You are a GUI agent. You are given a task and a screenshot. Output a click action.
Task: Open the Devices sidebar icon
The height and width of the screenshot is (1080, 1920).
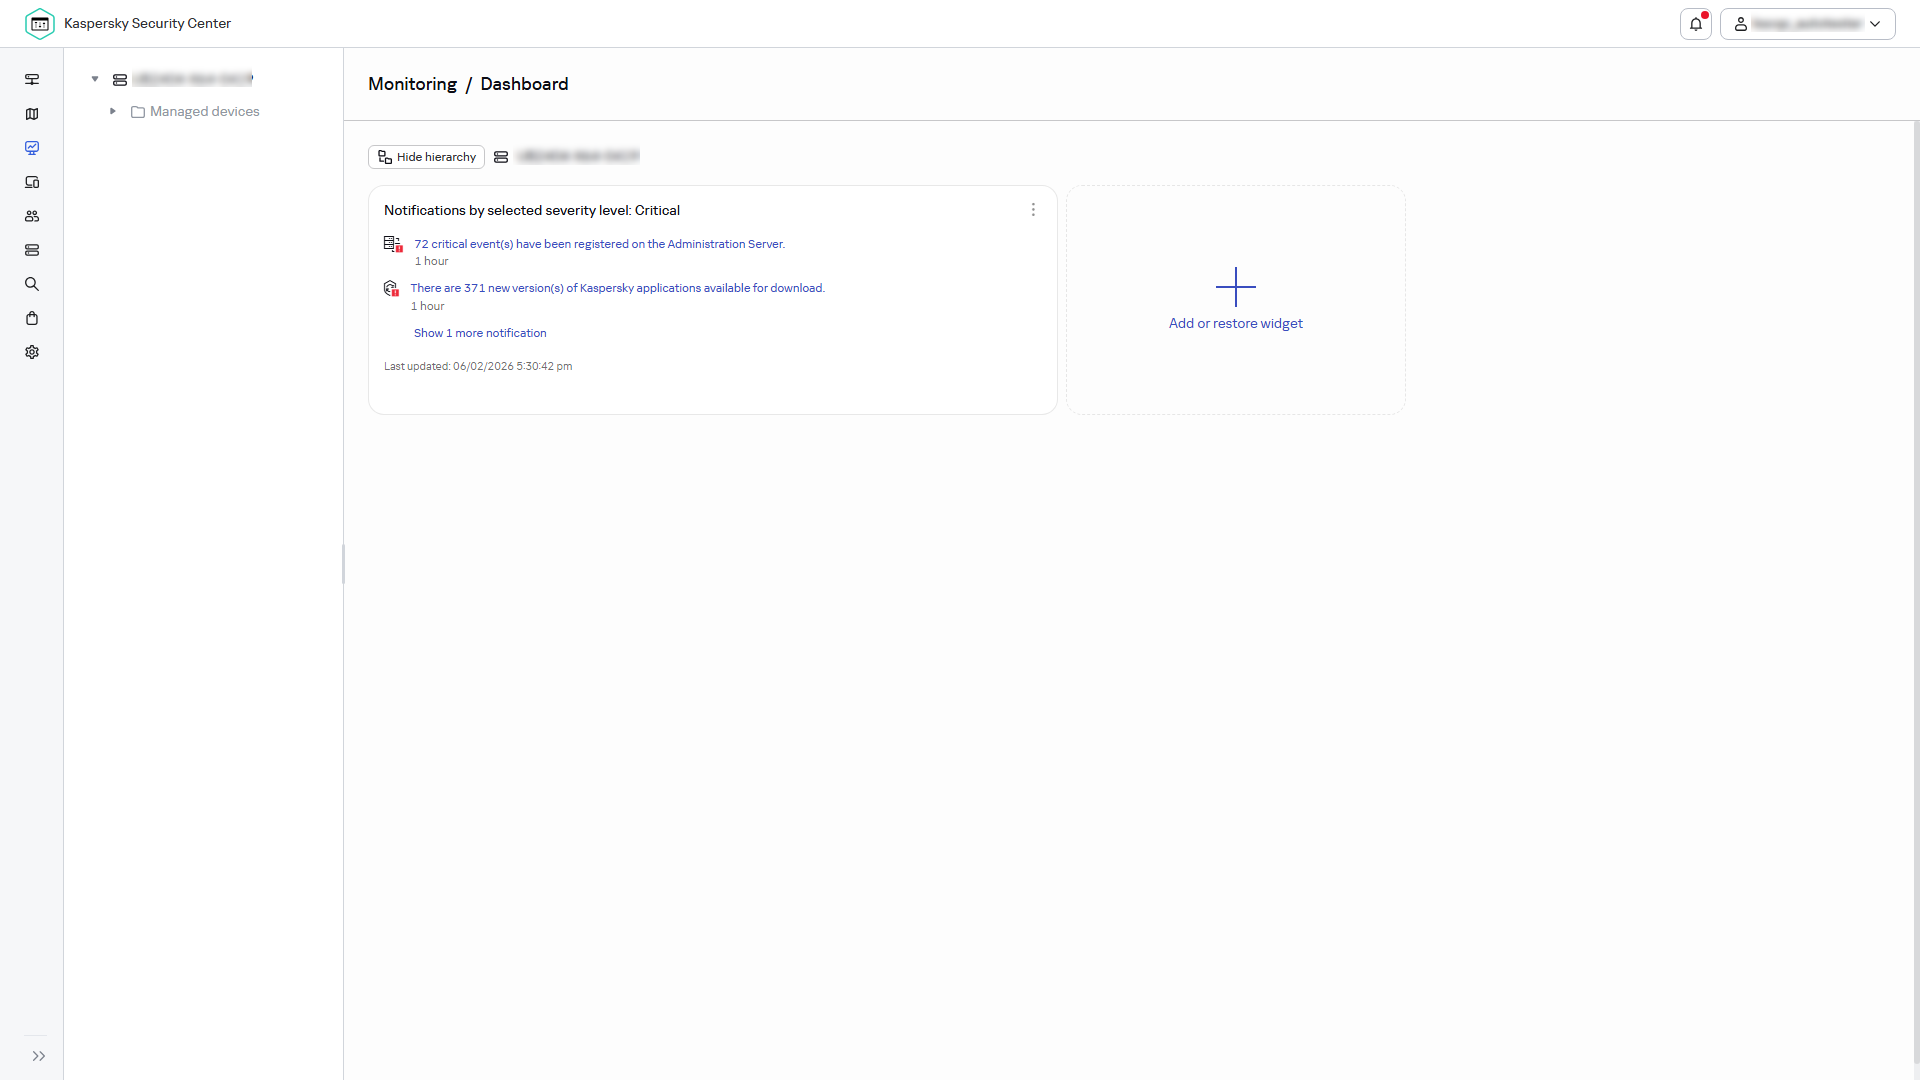32,182
